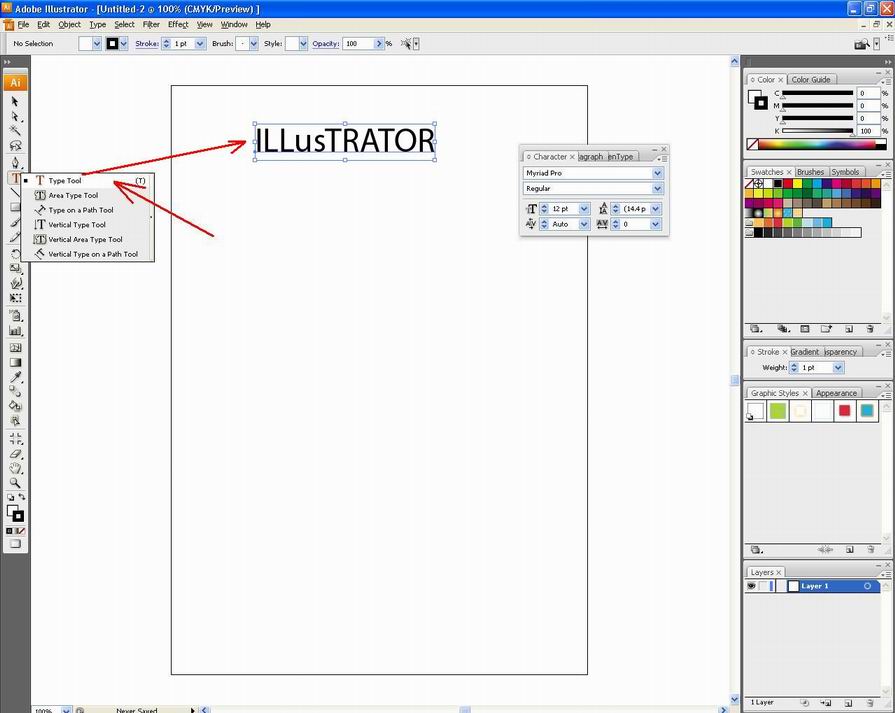Screen dimensions: 895x713
Task: Change screen mode button at toolbox bottom
Action: (x=15, y=544)
